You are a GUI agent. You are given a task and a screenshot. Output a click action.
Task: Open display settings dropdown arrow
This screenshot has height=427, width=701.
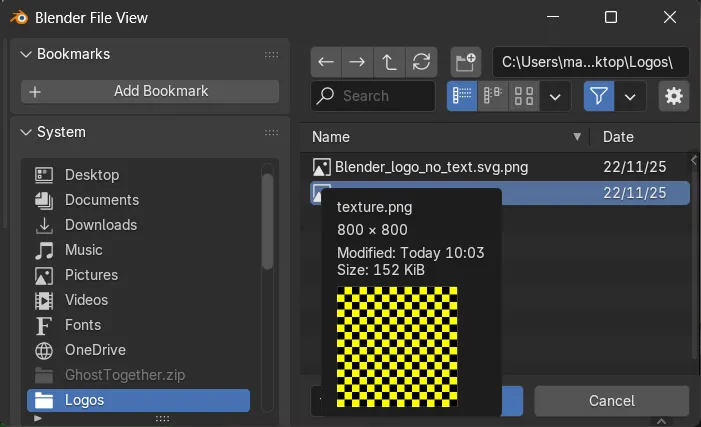(555, 96)
